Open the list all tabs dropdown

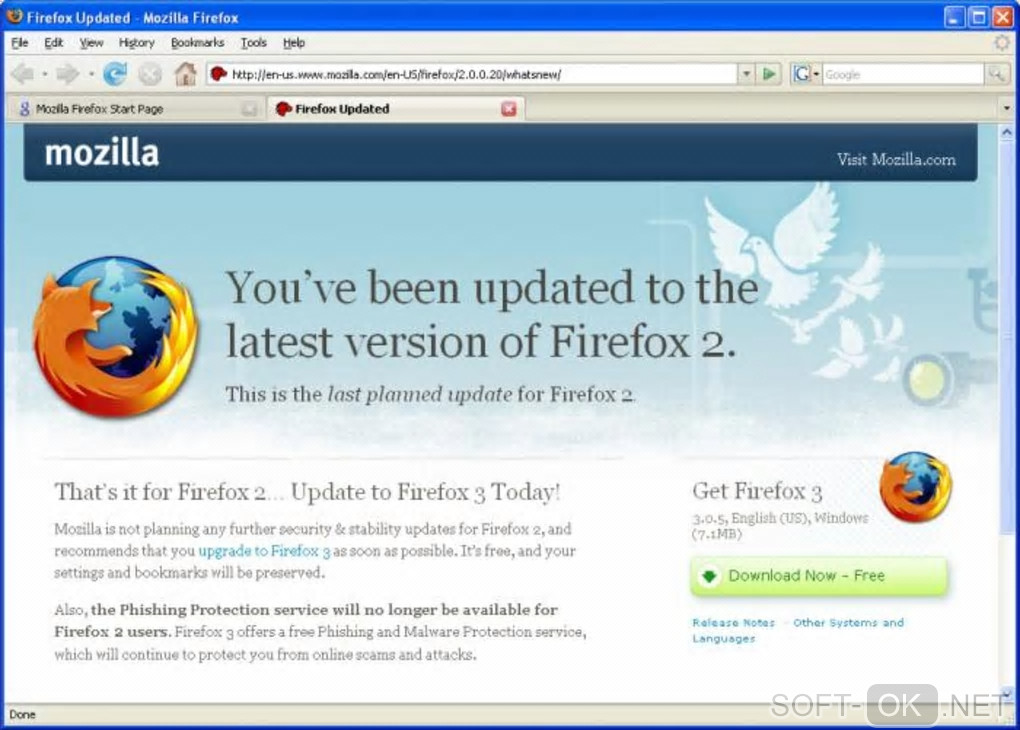point(1007,108)
